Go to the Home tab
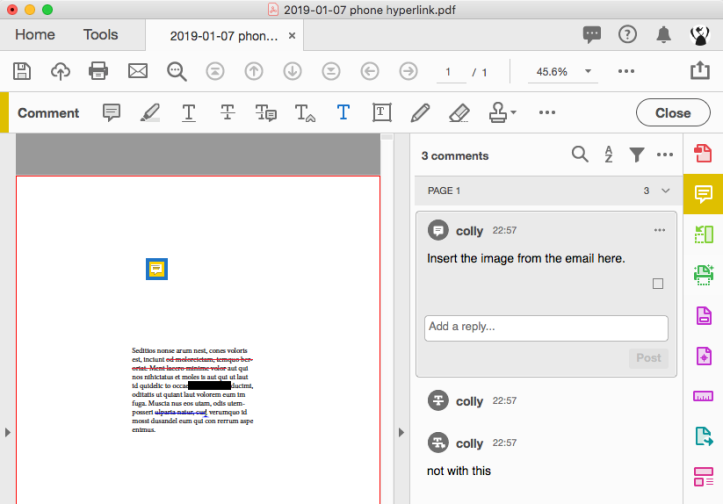723x504 pixels. [x=35, y=35]
